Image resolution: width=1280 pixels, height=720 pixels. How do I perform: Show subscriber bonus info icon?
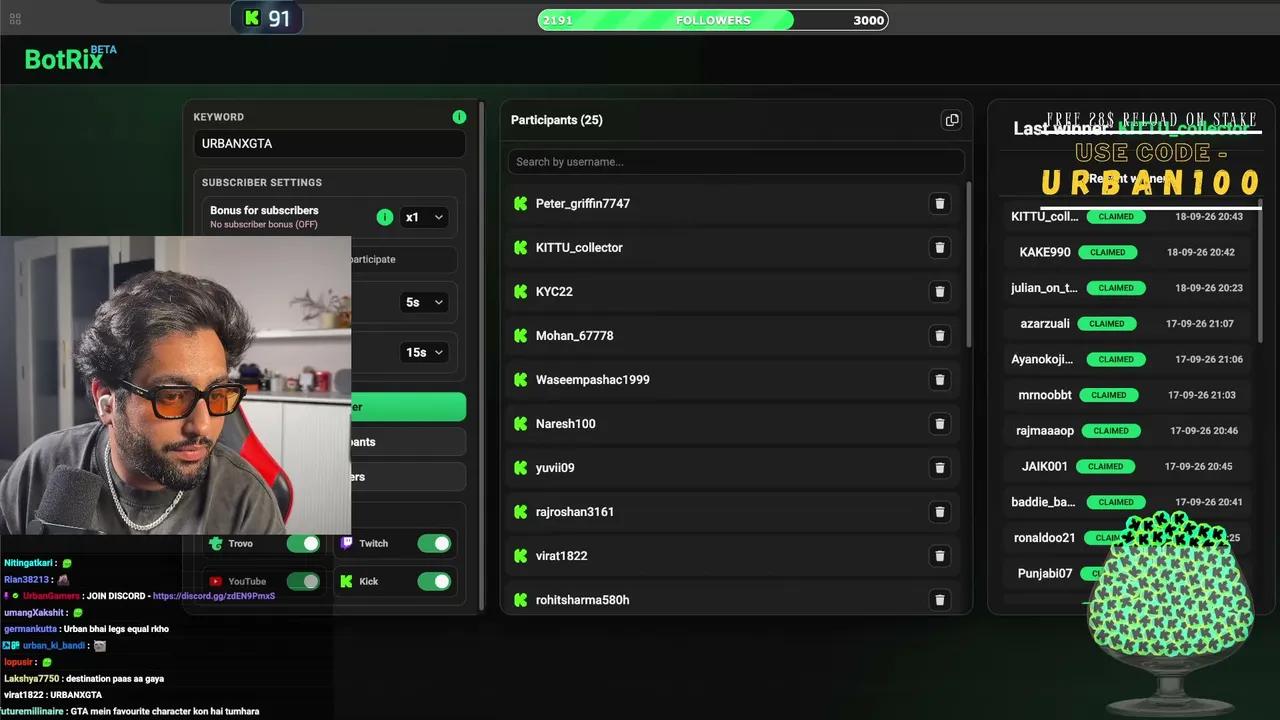pos(384,217)
